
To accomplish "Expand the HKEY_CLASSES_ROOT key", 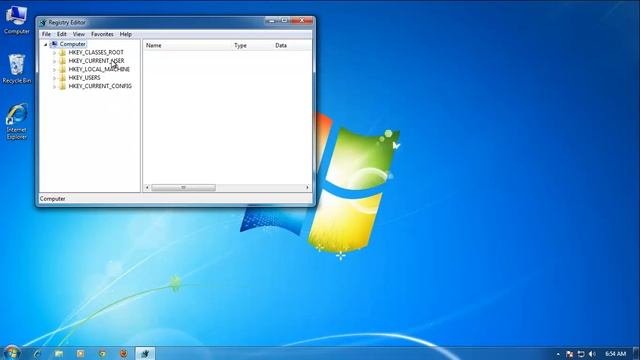I will pos(54,53).
